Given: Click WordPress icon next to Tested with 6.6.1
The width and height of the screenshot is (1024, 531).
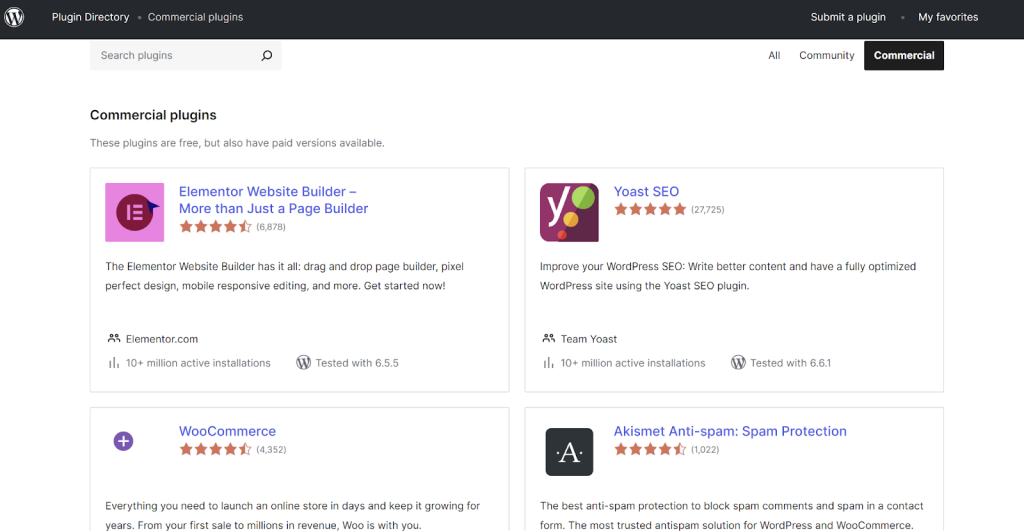Looking at the screenshot, I should (x=738, y=362).
